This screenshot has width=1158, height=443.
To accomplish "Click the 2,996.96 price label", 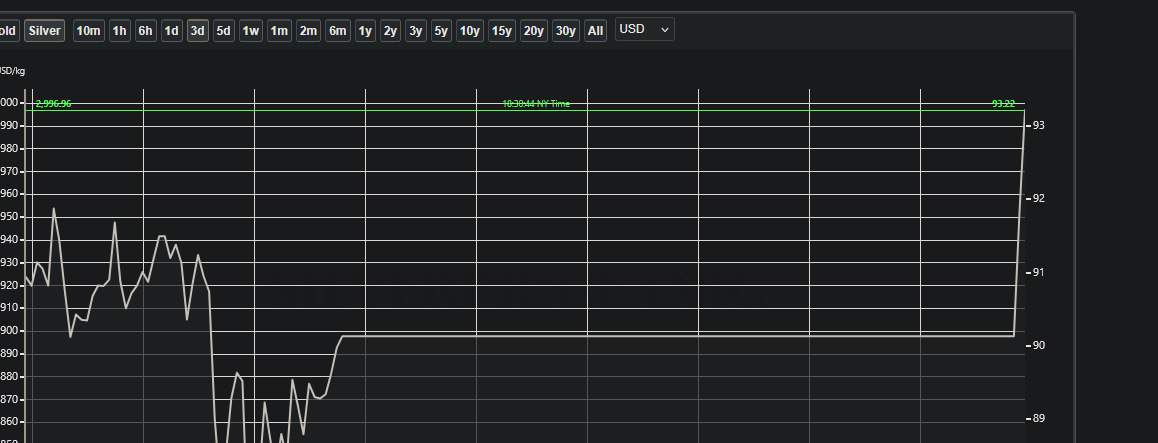I will pos(53,104).
